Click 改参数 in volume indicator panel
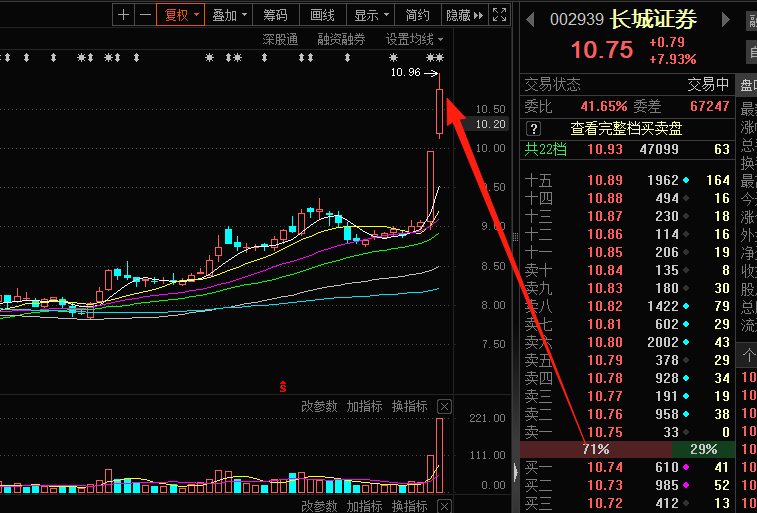The width and height of the screenshot is (757, 513). (319, 406)
